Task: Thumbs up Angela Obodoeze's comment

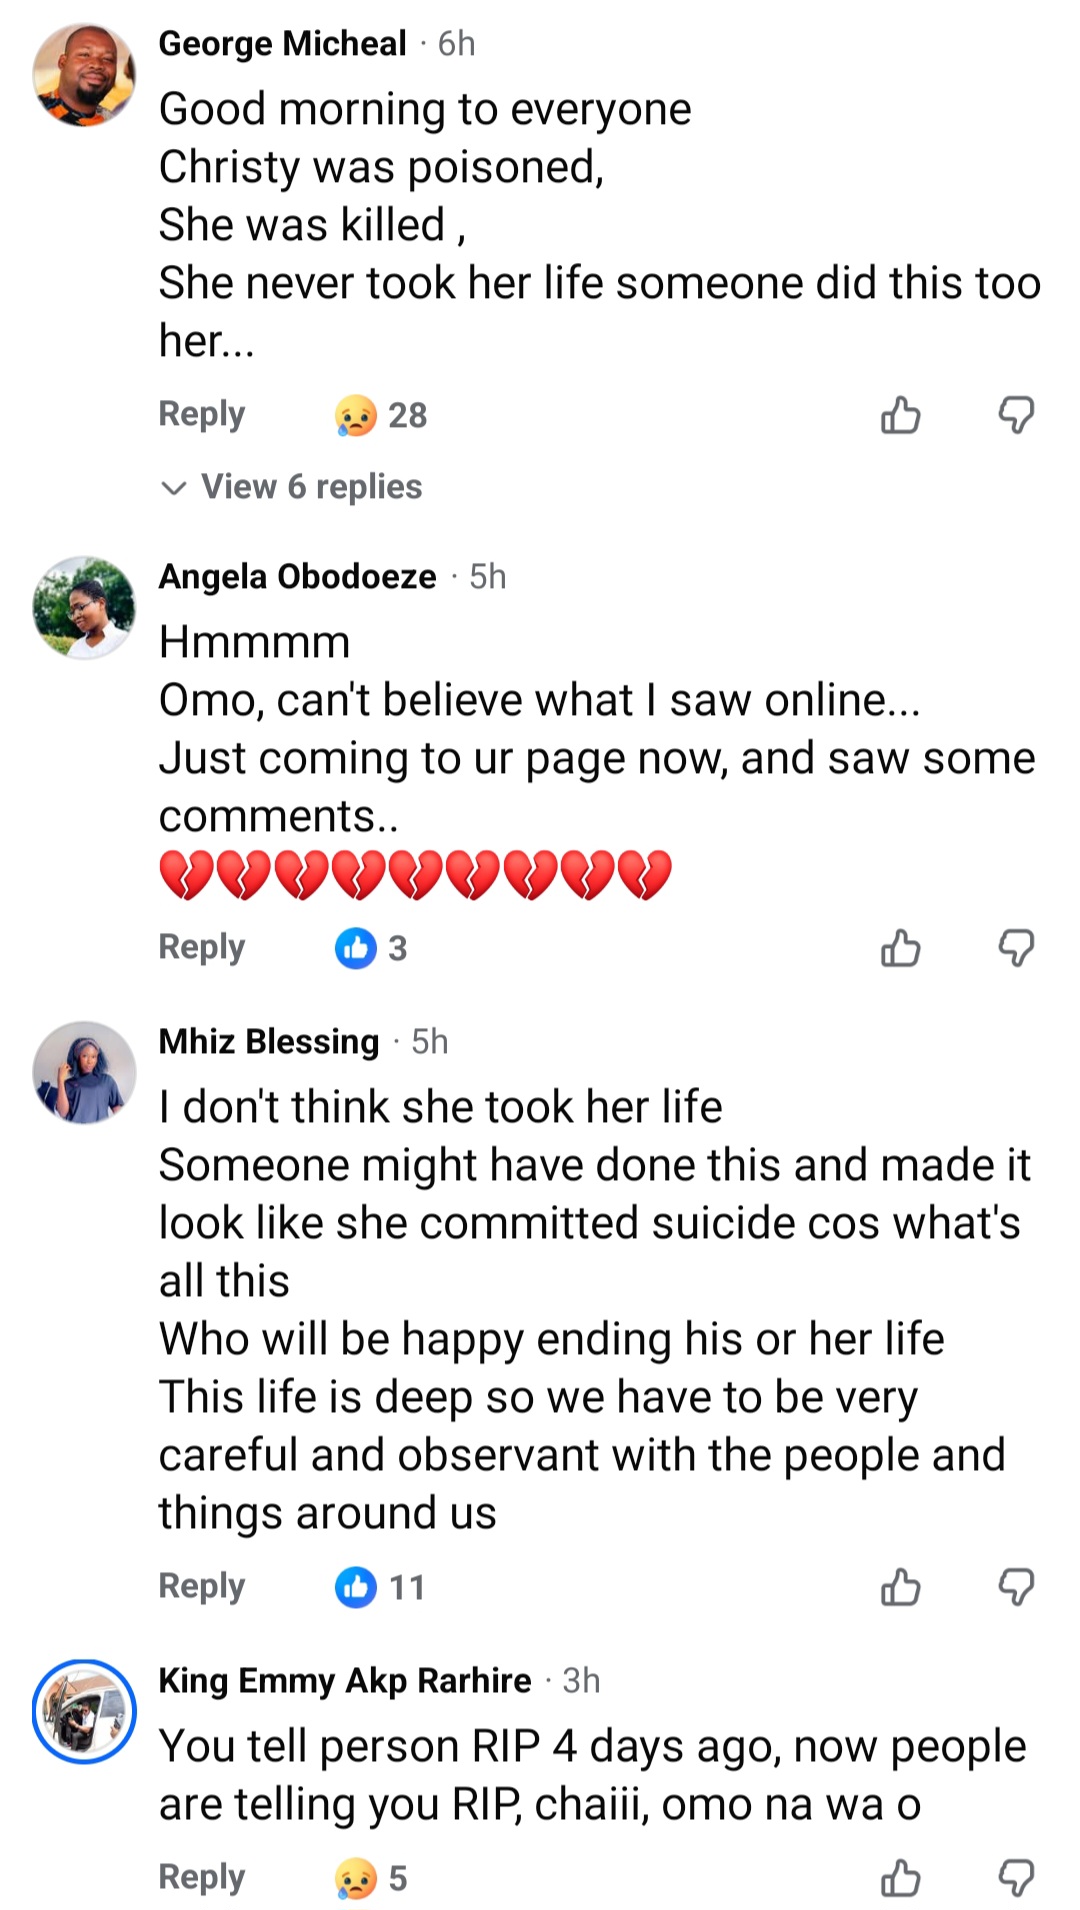Action: point(900,948)
